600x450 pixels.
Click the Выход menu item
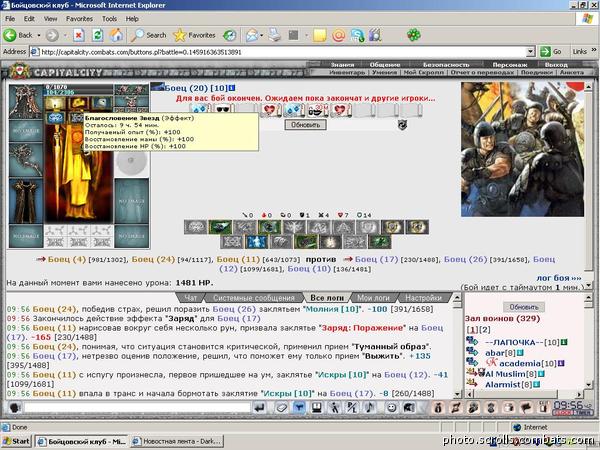tap(556, 65)
